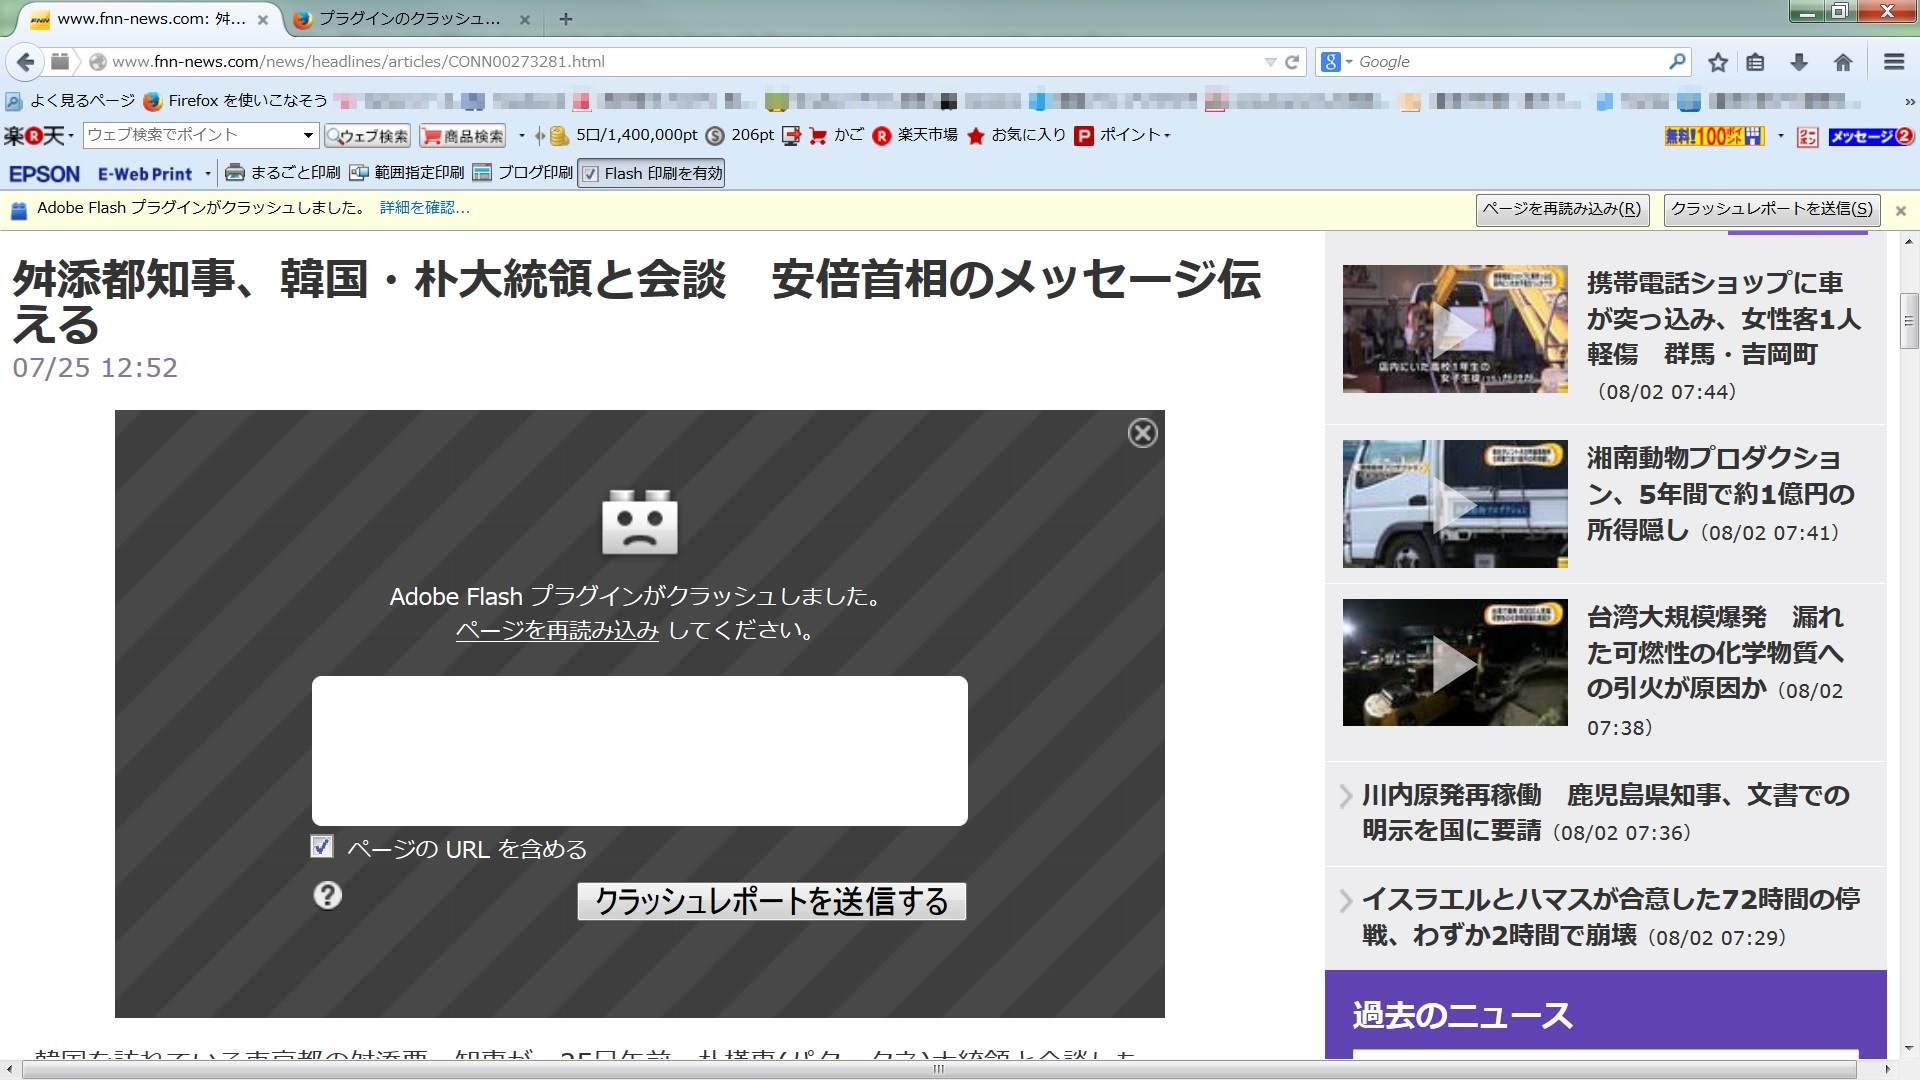1920x1080 pixels.
Task: Click the ページを再読み込み link in the crash overlay
Action: pos(557,631)
